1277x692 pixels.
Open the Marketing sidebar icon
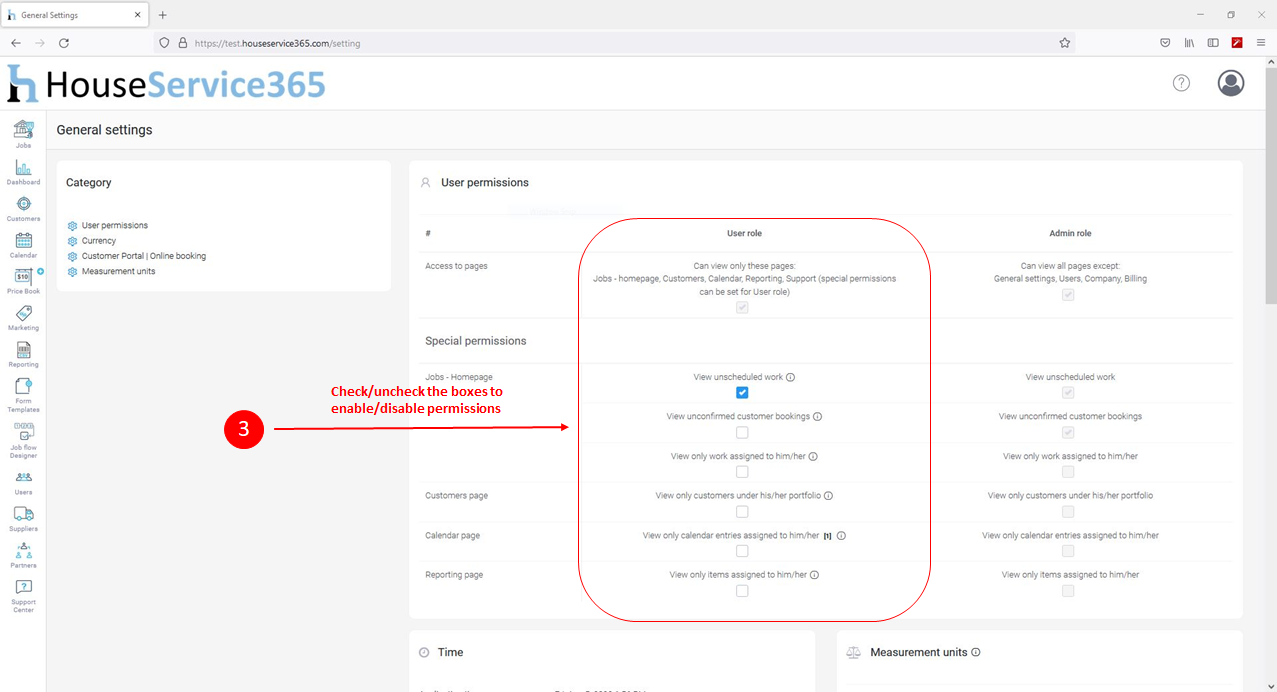(x=23, y=318)
